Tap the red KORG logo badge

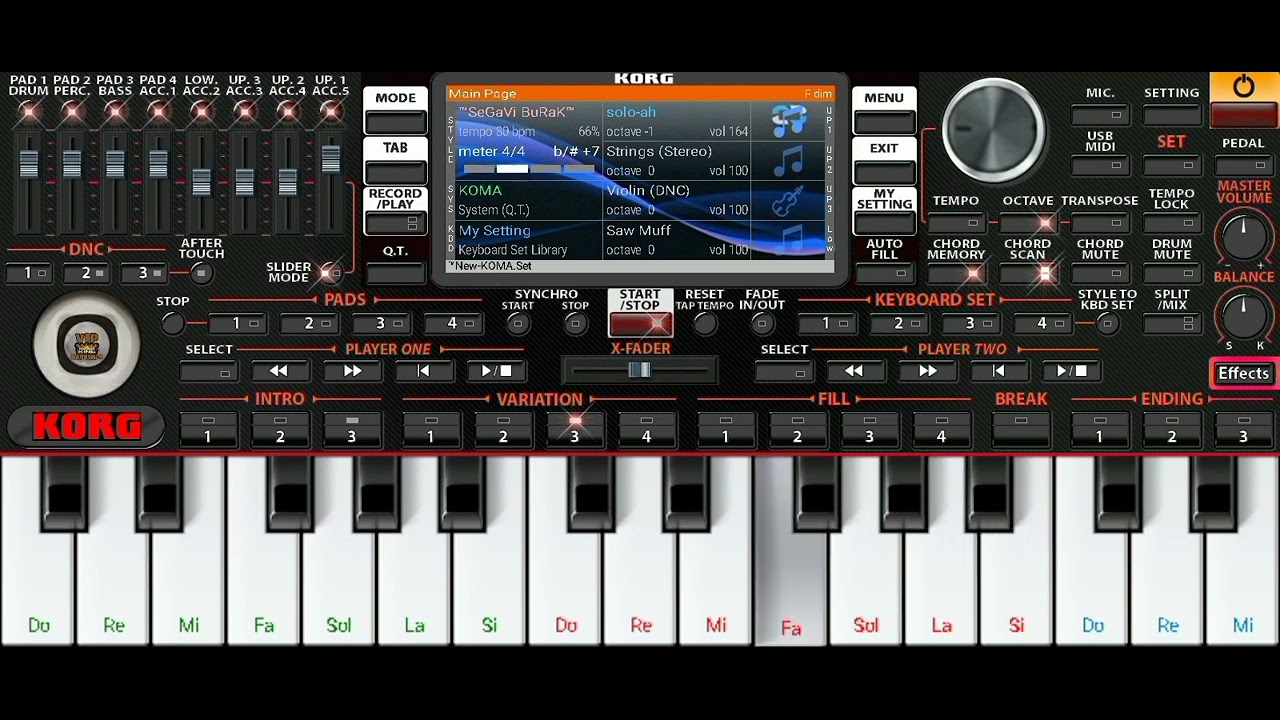pyautogui.click(x=86, y=427)
